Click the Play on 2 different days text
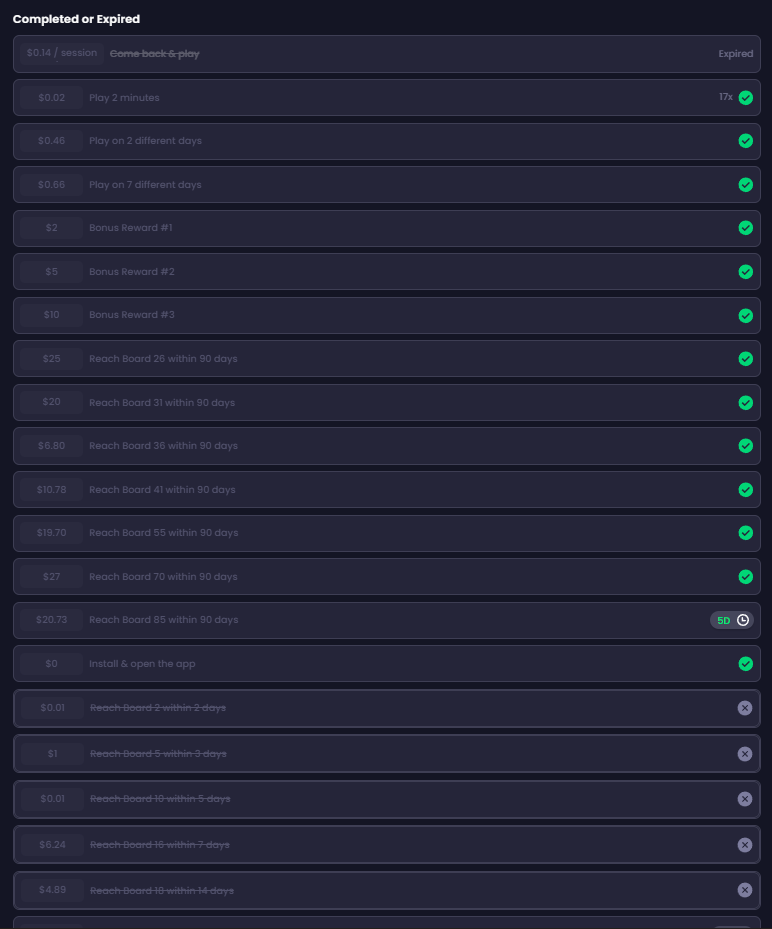This screenshot has width=772, height=929. click(145, 141)
